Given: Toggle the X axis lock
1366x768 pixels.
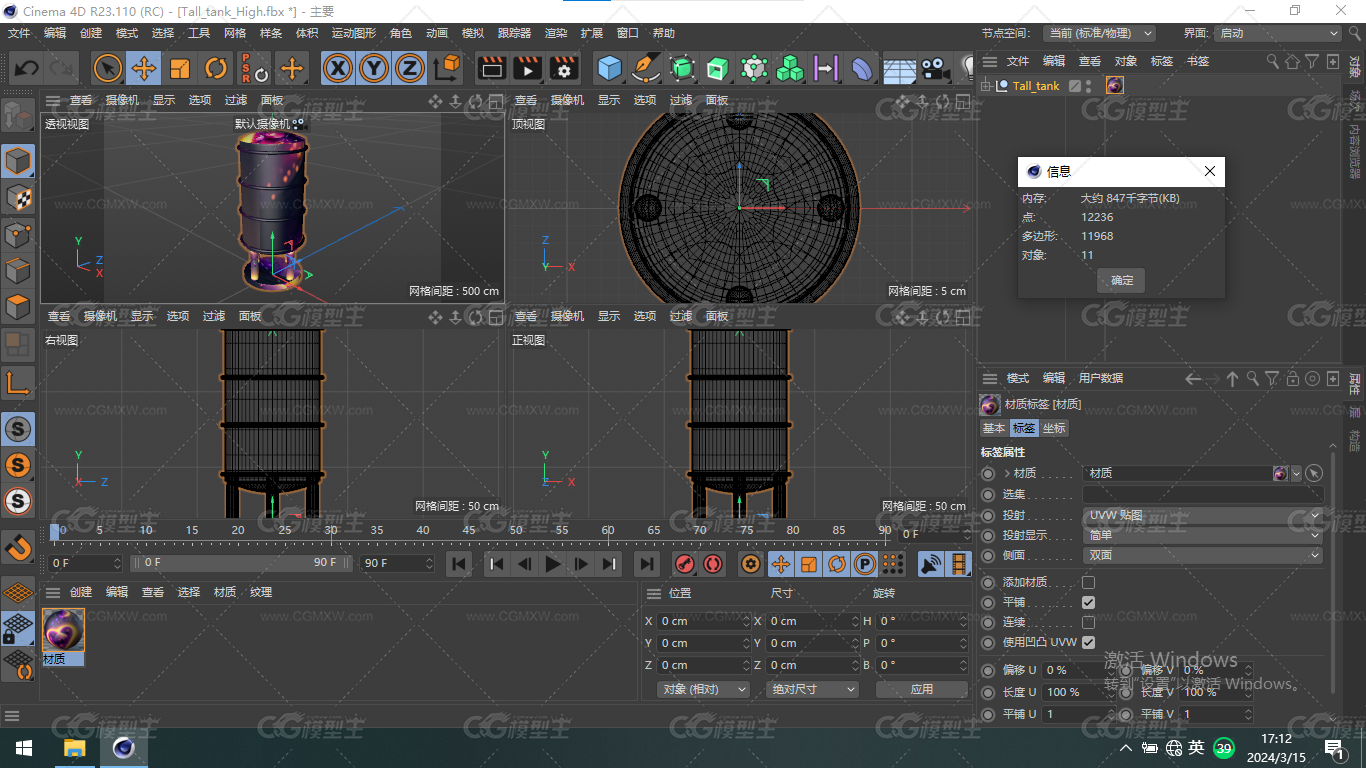Looking at the screenshot, I should point(339,68).
